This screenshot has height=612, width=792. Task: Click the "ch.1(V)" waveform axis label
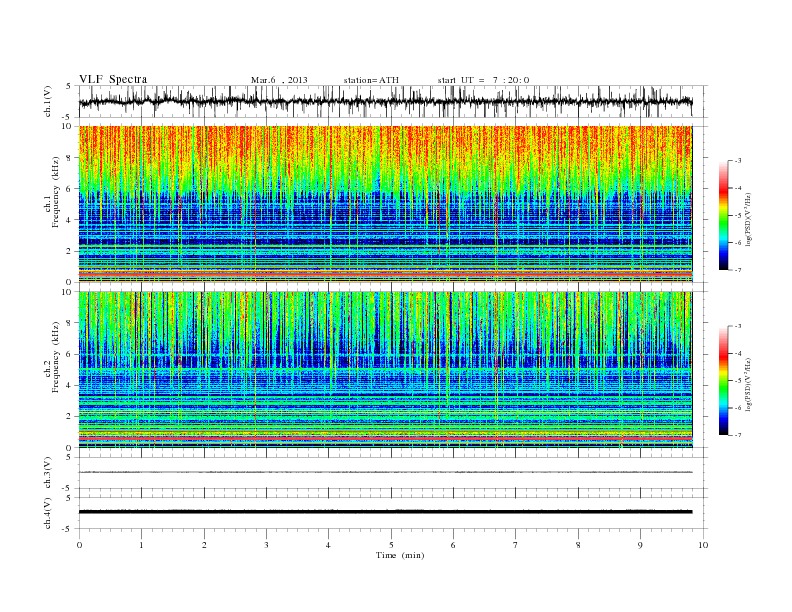click(47, 101)
